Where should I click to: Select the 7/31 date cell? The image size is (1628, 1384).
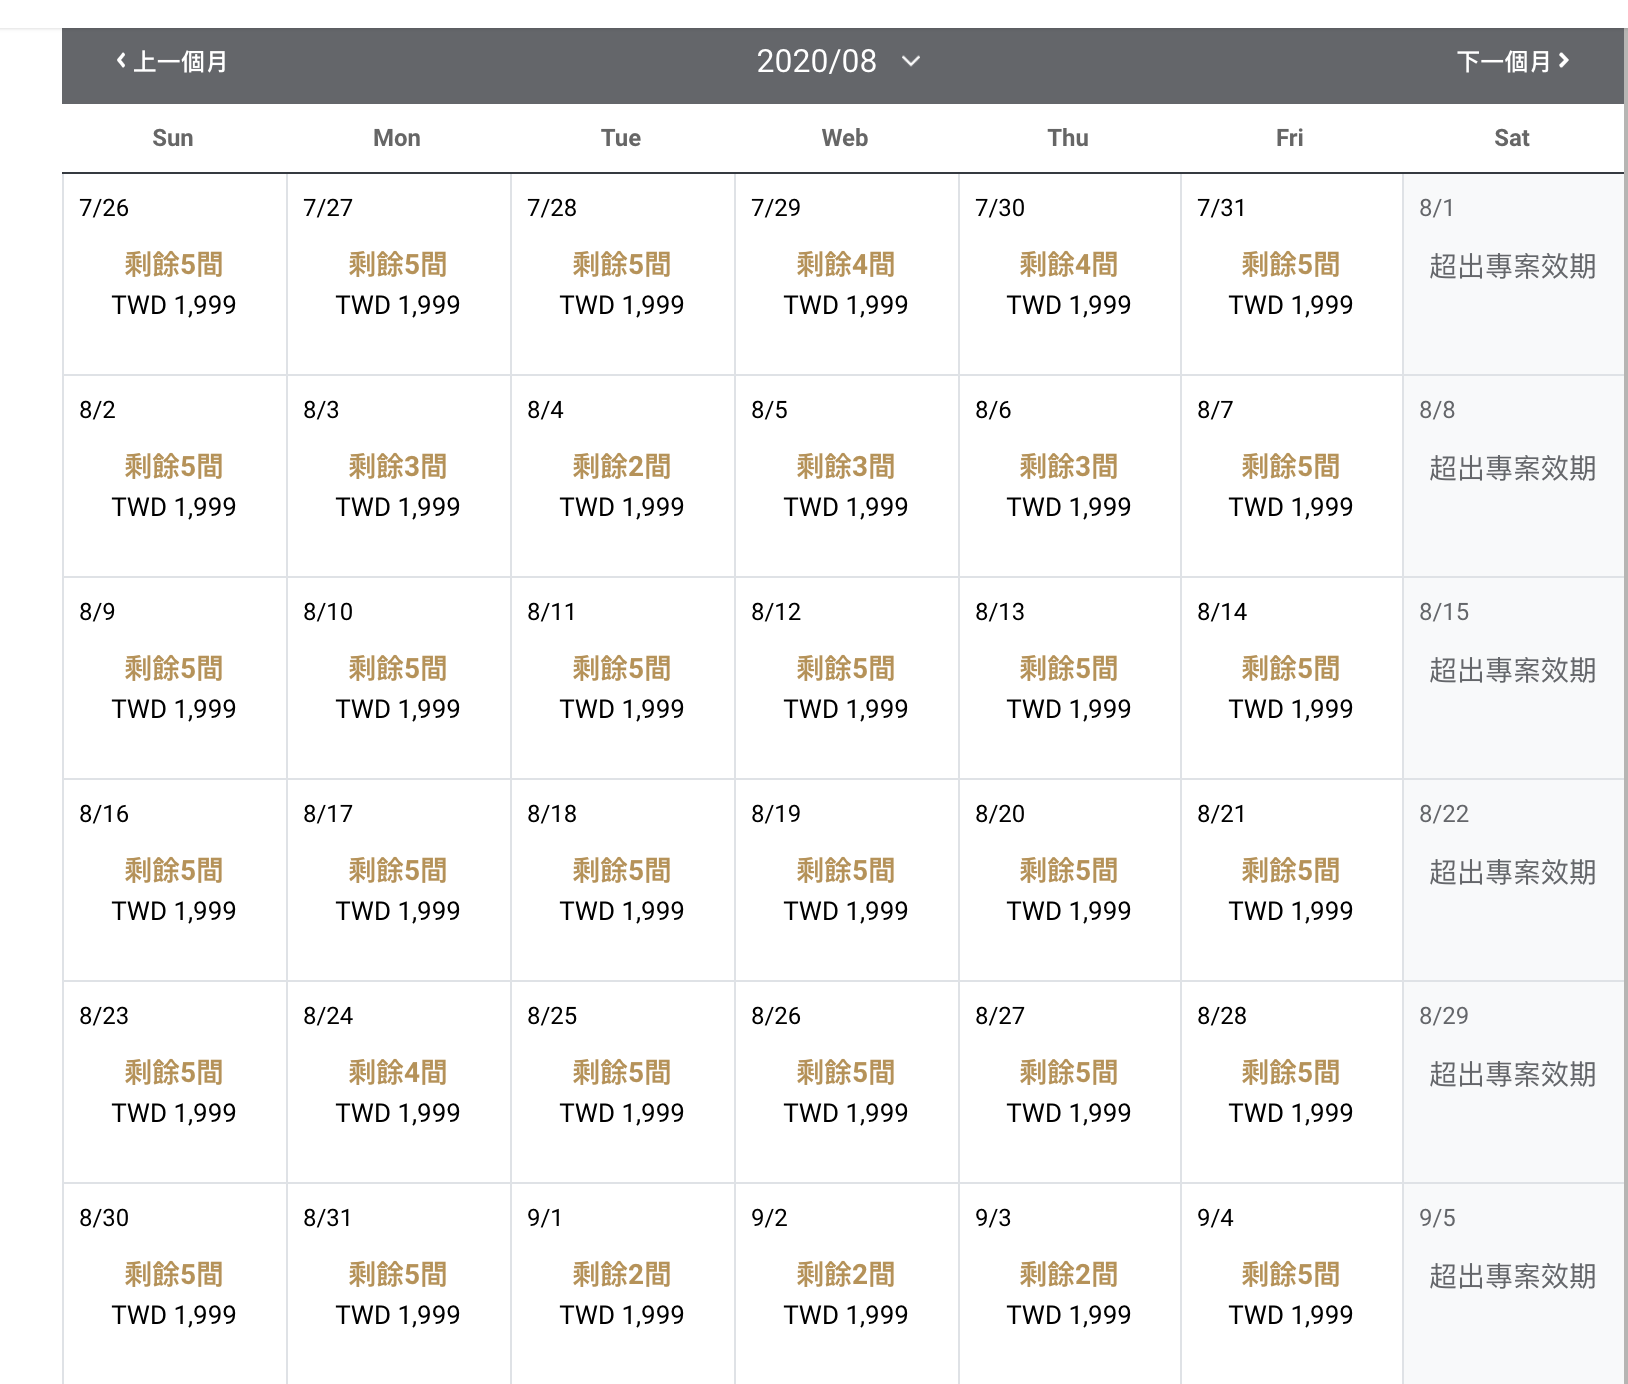1291,275
